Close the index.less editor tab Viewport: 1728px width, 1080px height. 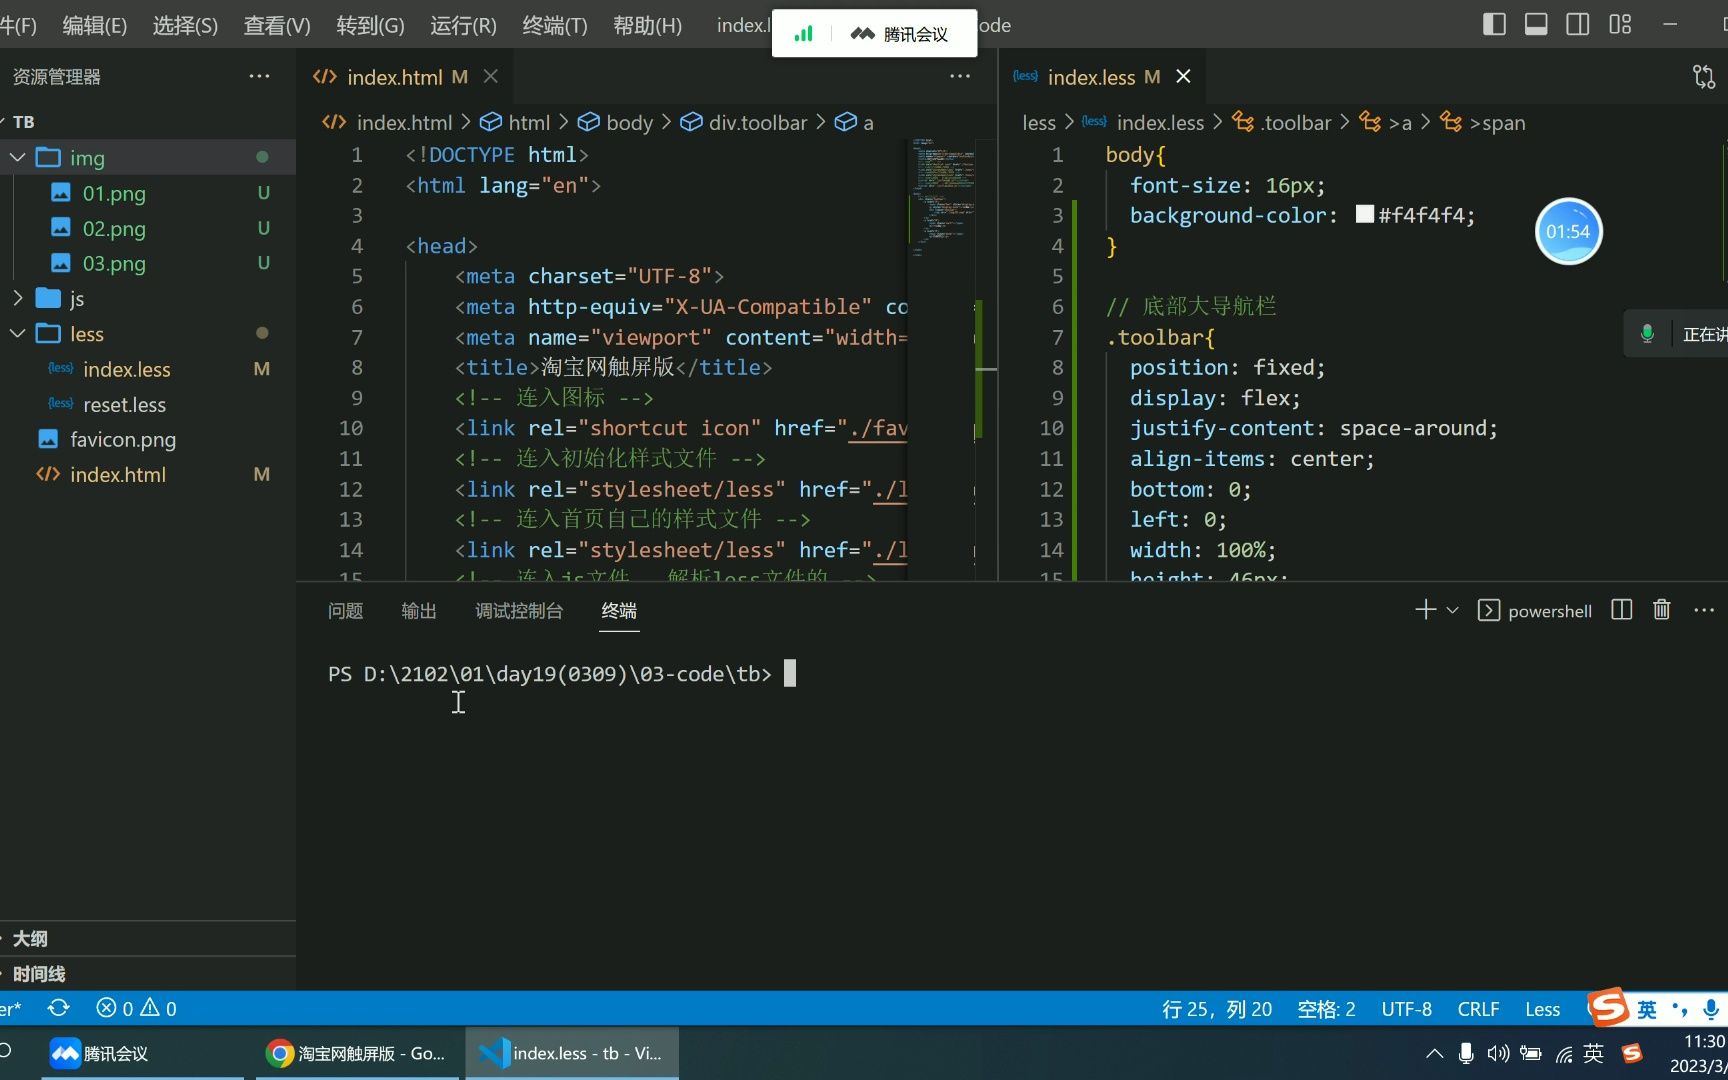point(1183,76)
